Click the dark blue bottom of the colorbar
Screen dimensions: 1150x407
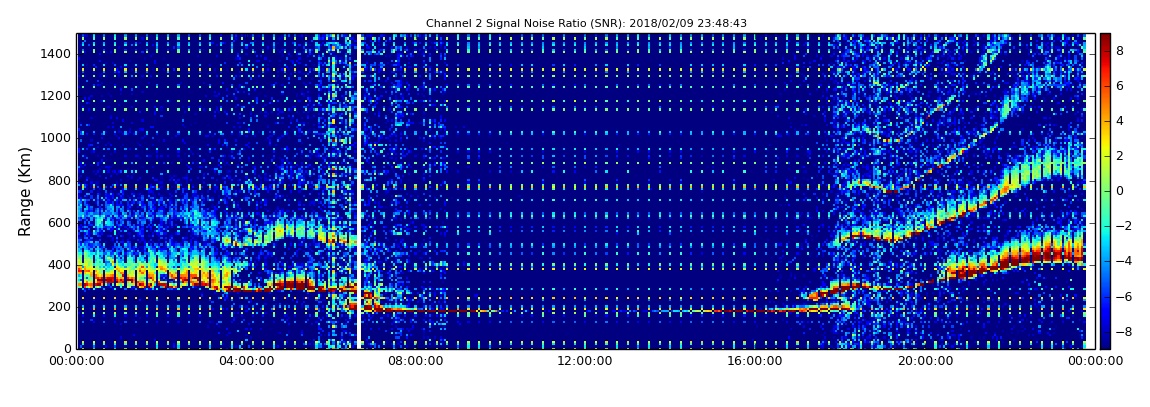1105,340
